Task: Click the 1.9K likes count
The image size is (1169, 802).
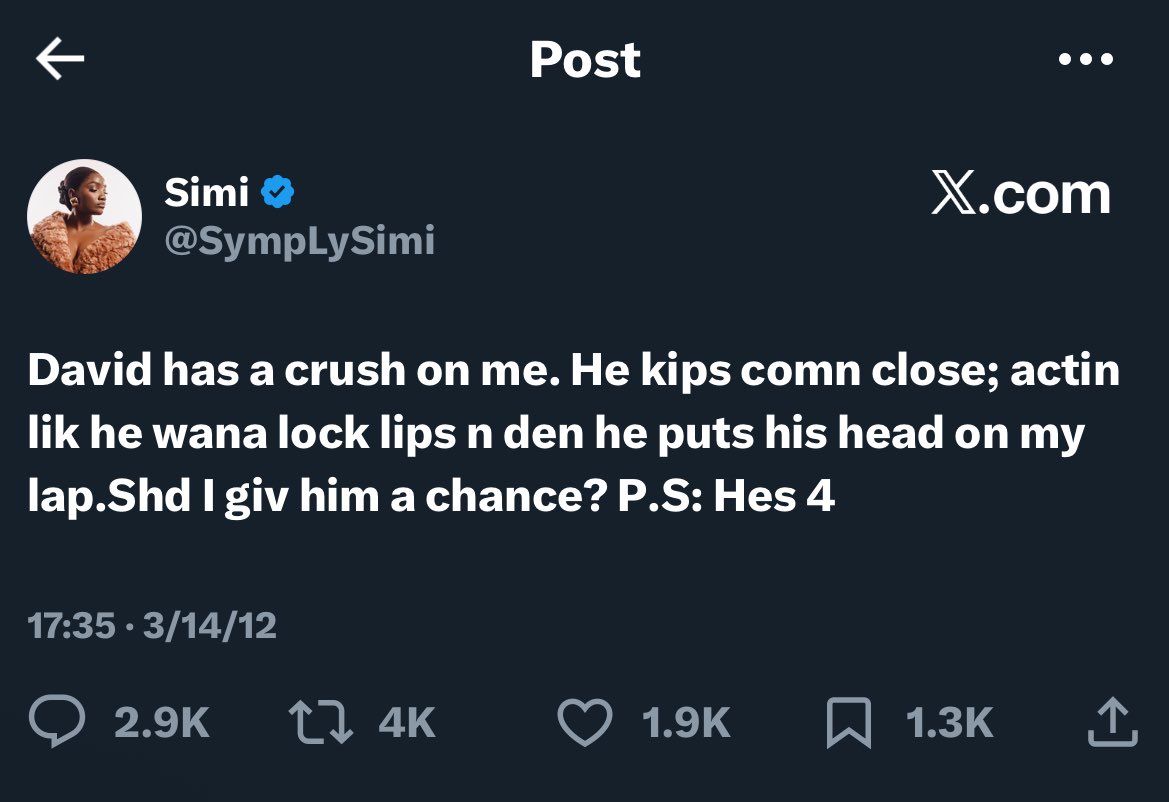Action: tap(686, 722)
